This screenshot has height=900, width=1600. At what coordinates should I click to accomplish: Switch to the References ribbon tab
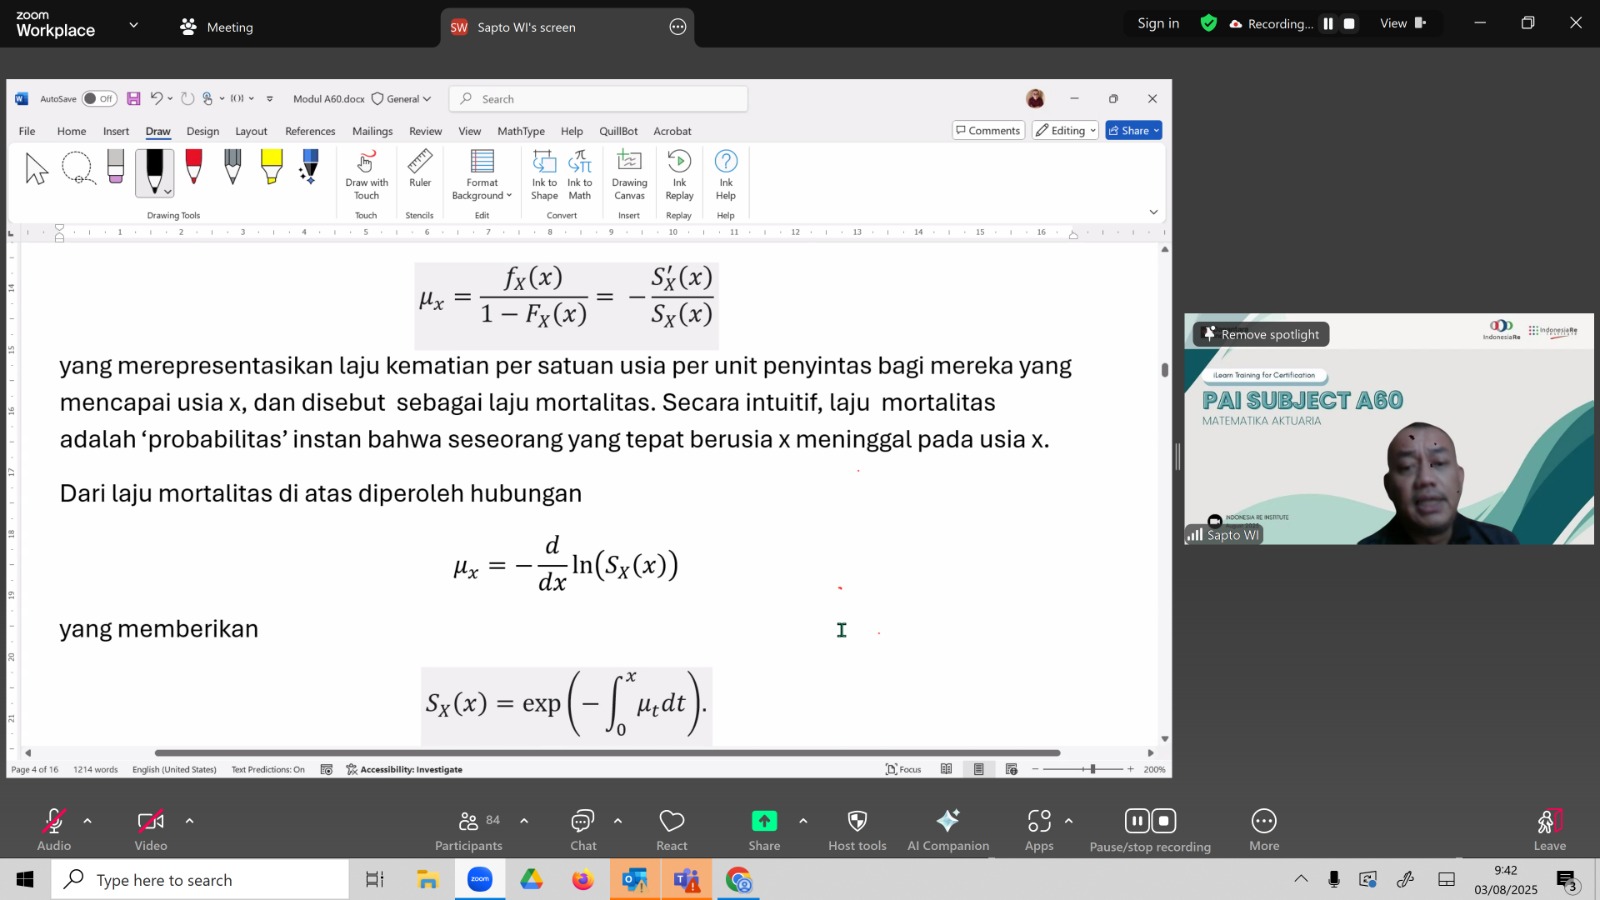click(x=310, y=131)
